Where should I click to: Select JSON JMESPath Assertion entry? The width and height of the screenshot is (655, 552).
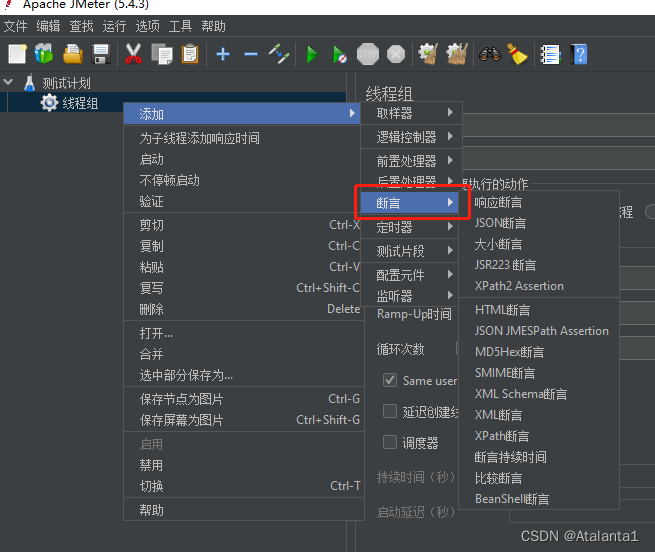pos(539,331)
